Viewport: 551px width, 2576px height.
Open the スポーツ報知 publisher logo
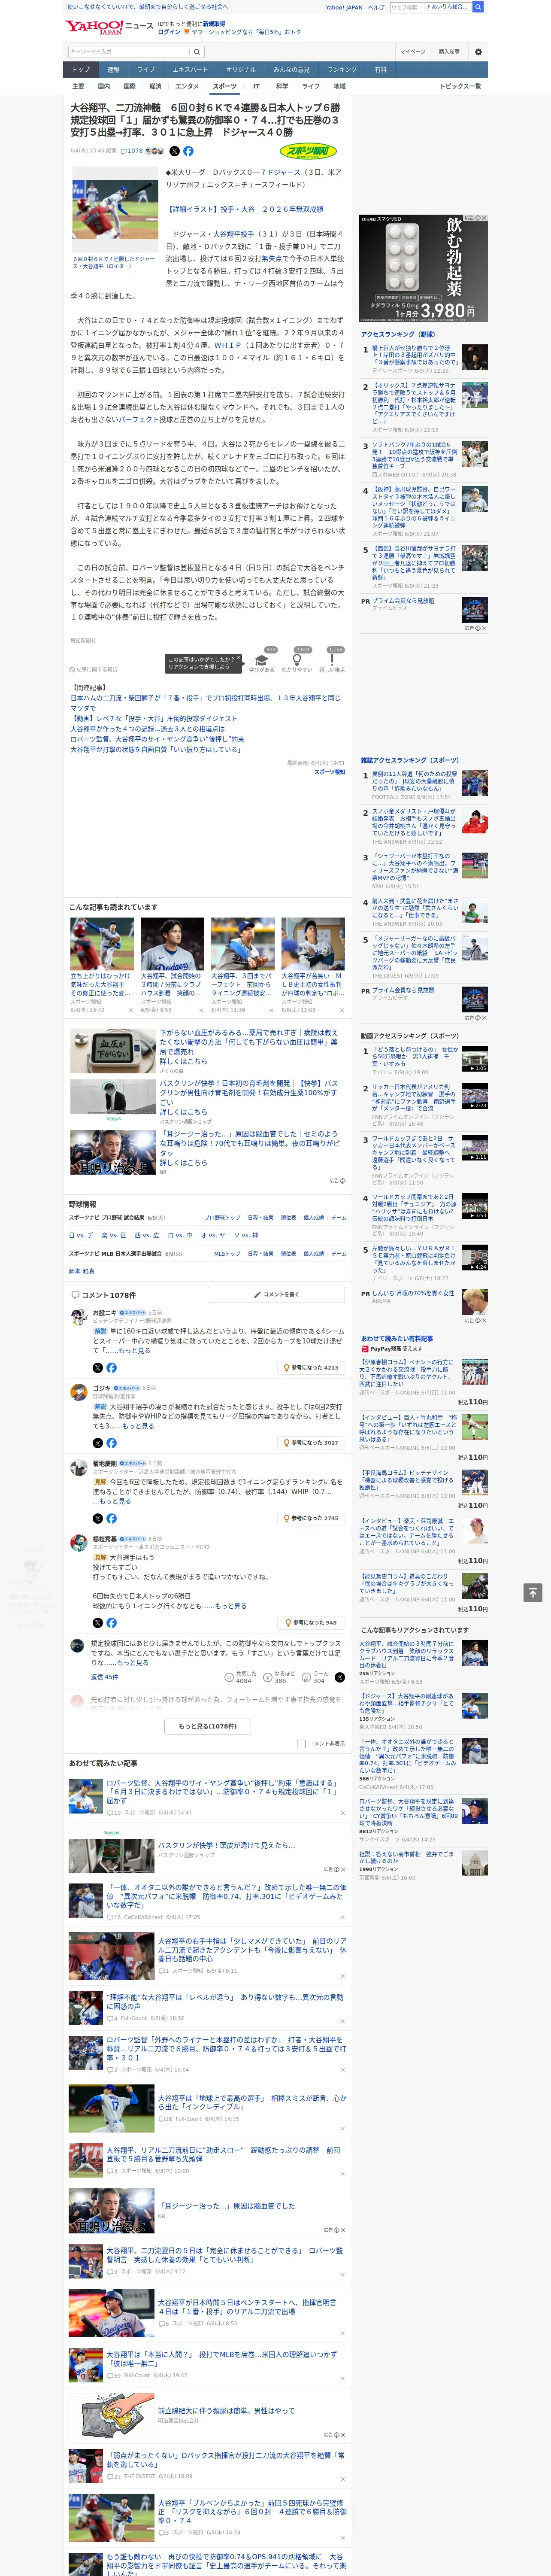(308, 151)
